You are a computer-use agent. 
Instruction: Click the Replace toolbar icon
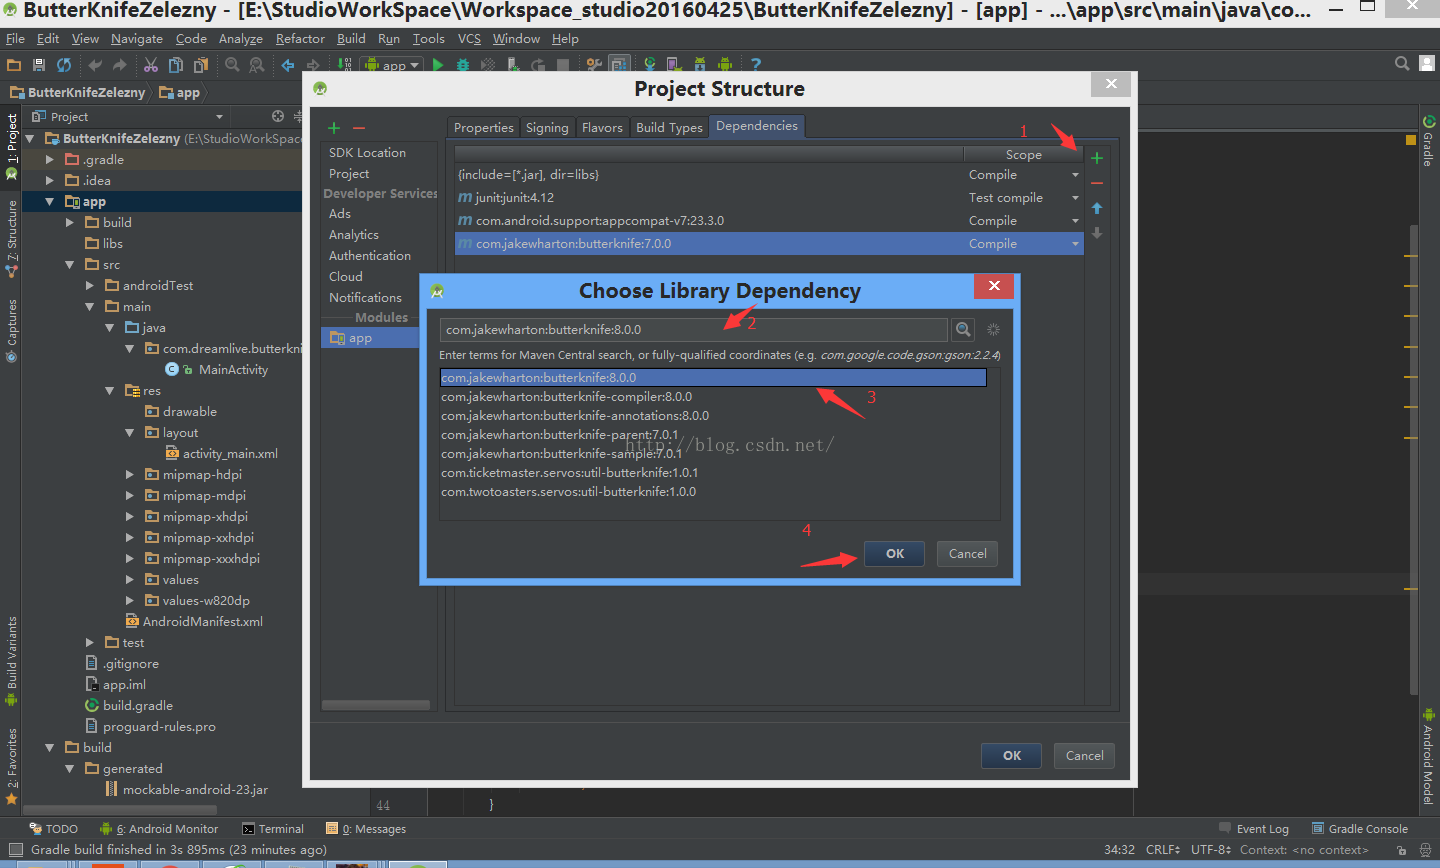(x=256, y=65)
